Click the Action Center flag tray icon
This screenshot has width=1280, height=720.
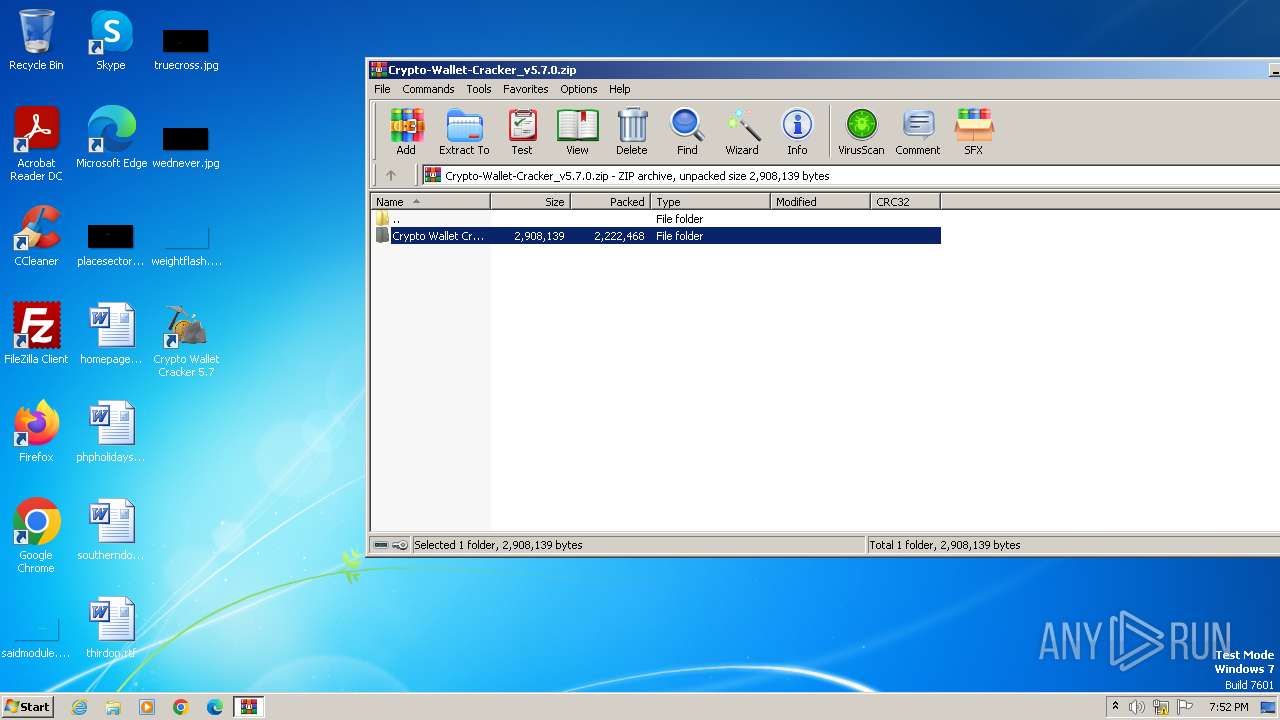tap(1185, 707)
